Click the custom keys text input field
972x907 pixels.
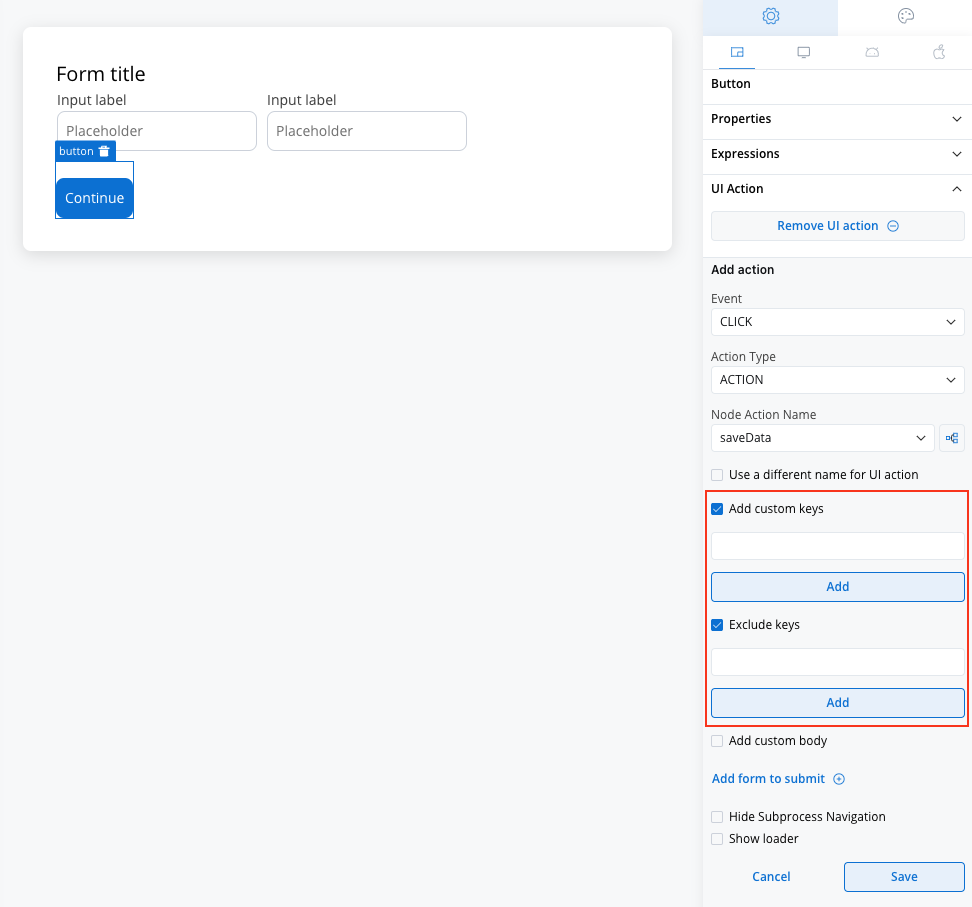(x=837, y=546)
